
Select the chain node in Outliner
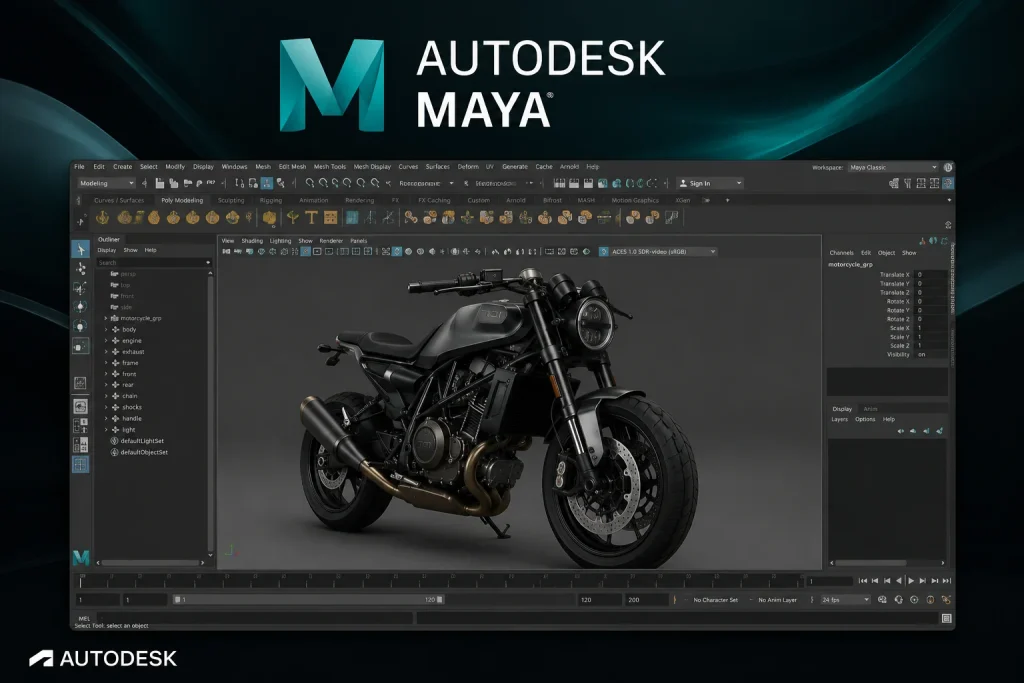(x=129, y=396)
